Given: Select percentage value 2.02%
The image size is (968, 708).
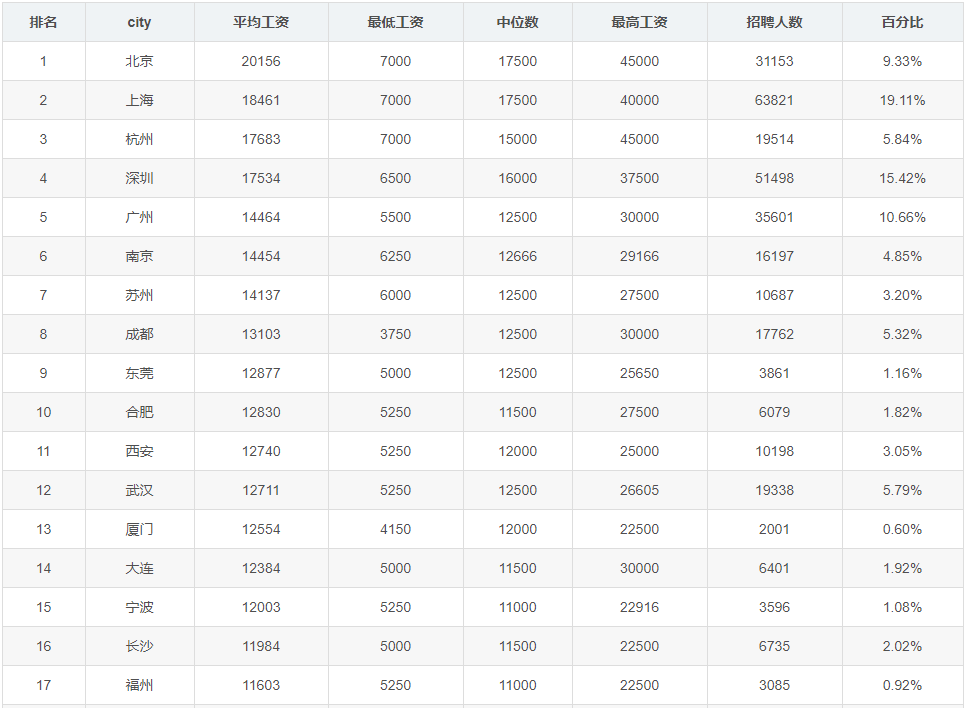Looking at the screenshot, I should coord(902,646).
